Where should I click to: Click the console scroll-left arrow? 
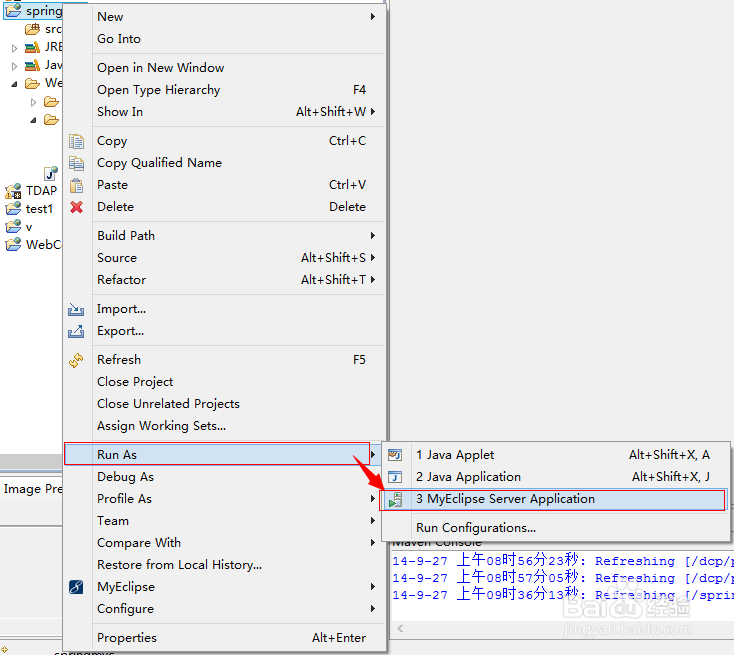[400, 628]
